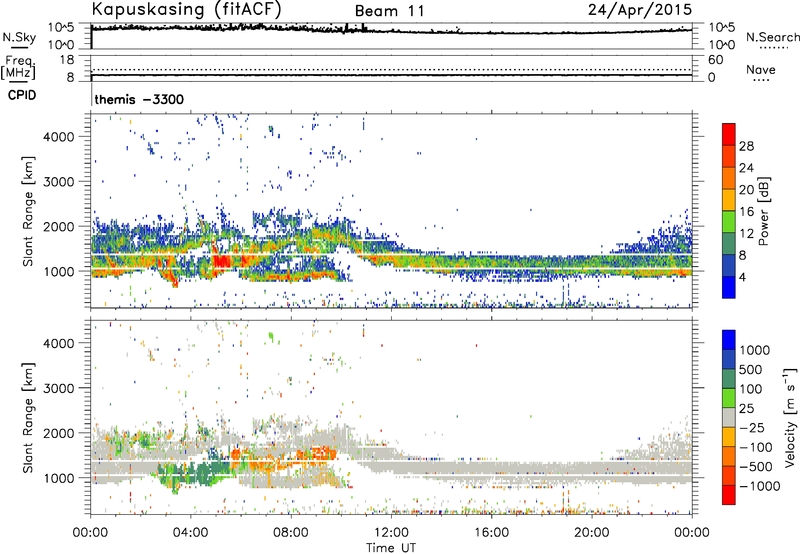Image resolution: width=800 pixels, height=554 pixels.
Task: Click the "4" Power colorbar label
Action: click(x=742, y=277)
